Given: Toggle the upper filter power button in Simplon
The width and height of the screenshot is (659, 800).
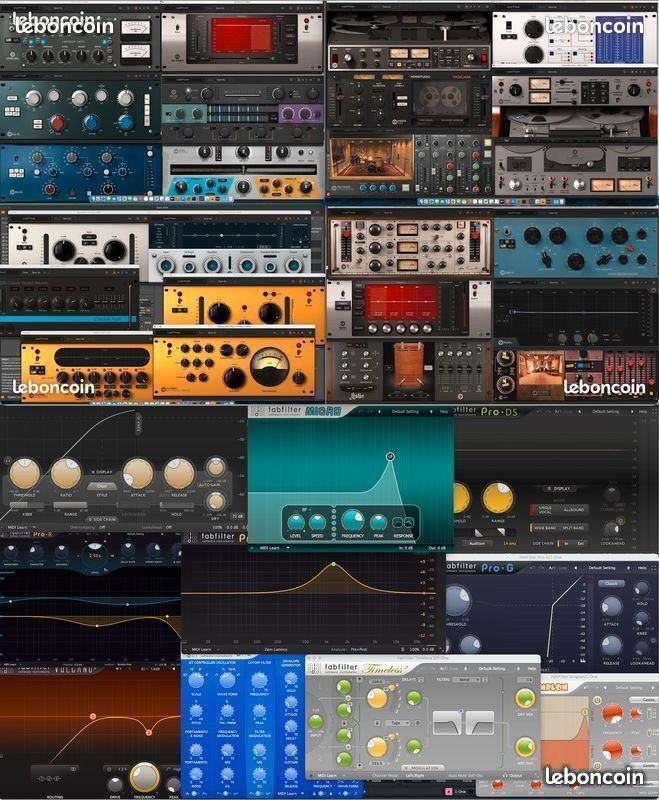Looking at the screenshot, I should (597, 700).
